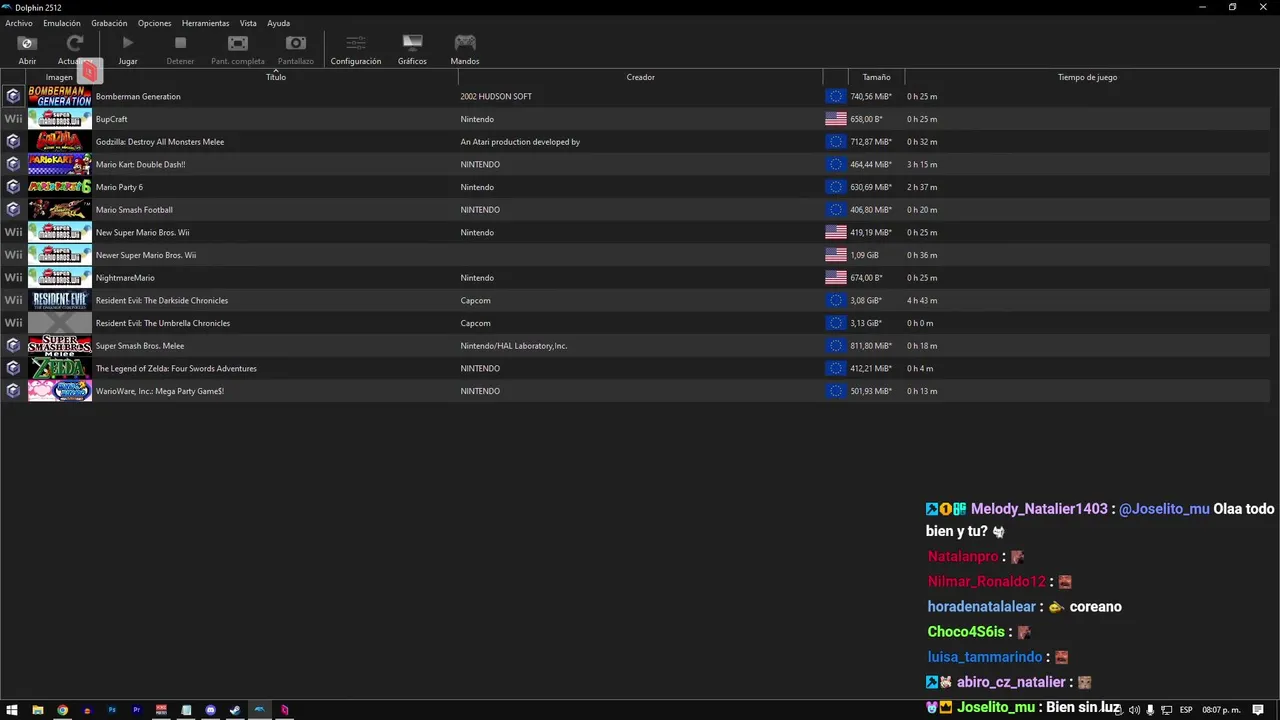This screenshot has width=1280, height=720.
Task: Select the Godzilla game banner thumbnail
Action: tap(60, 142)
